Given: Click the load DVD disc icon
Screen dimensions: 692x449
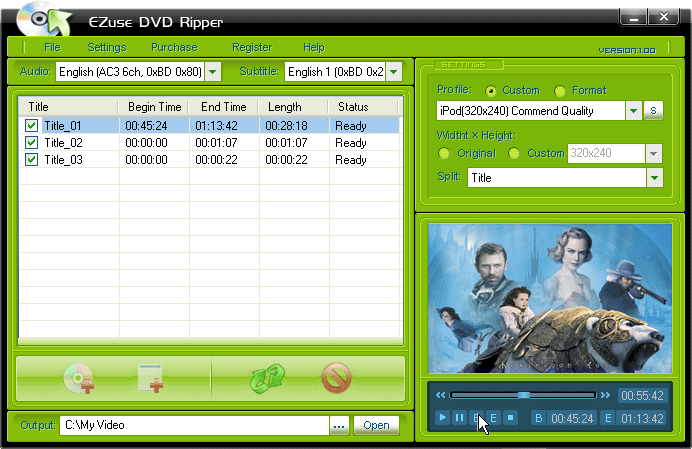Looking at the screenshot, I should (79, 378).
